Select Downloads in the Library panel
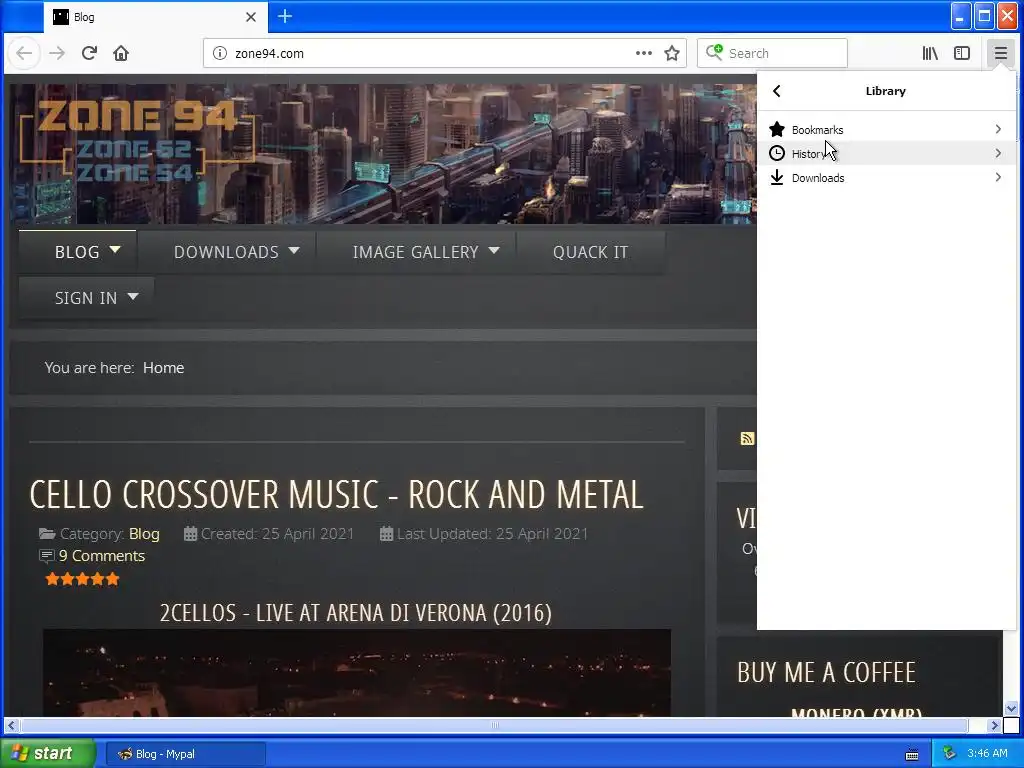This screenshot has width=1024, height=768. tap(886, 178)
